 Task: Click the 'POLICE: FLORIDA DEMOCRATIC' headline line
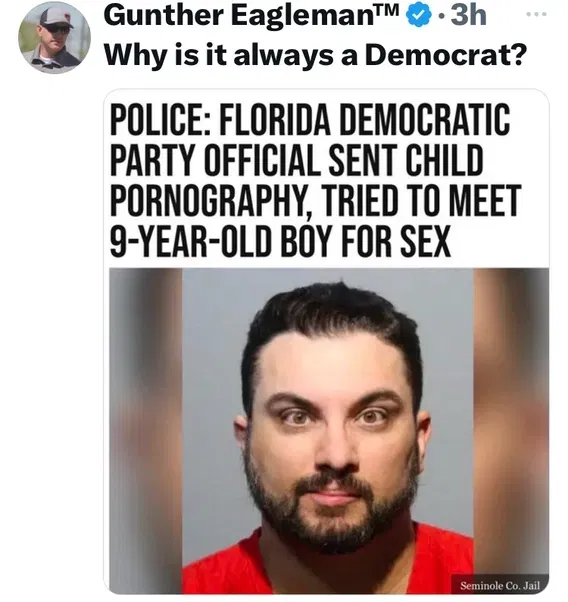310,119
